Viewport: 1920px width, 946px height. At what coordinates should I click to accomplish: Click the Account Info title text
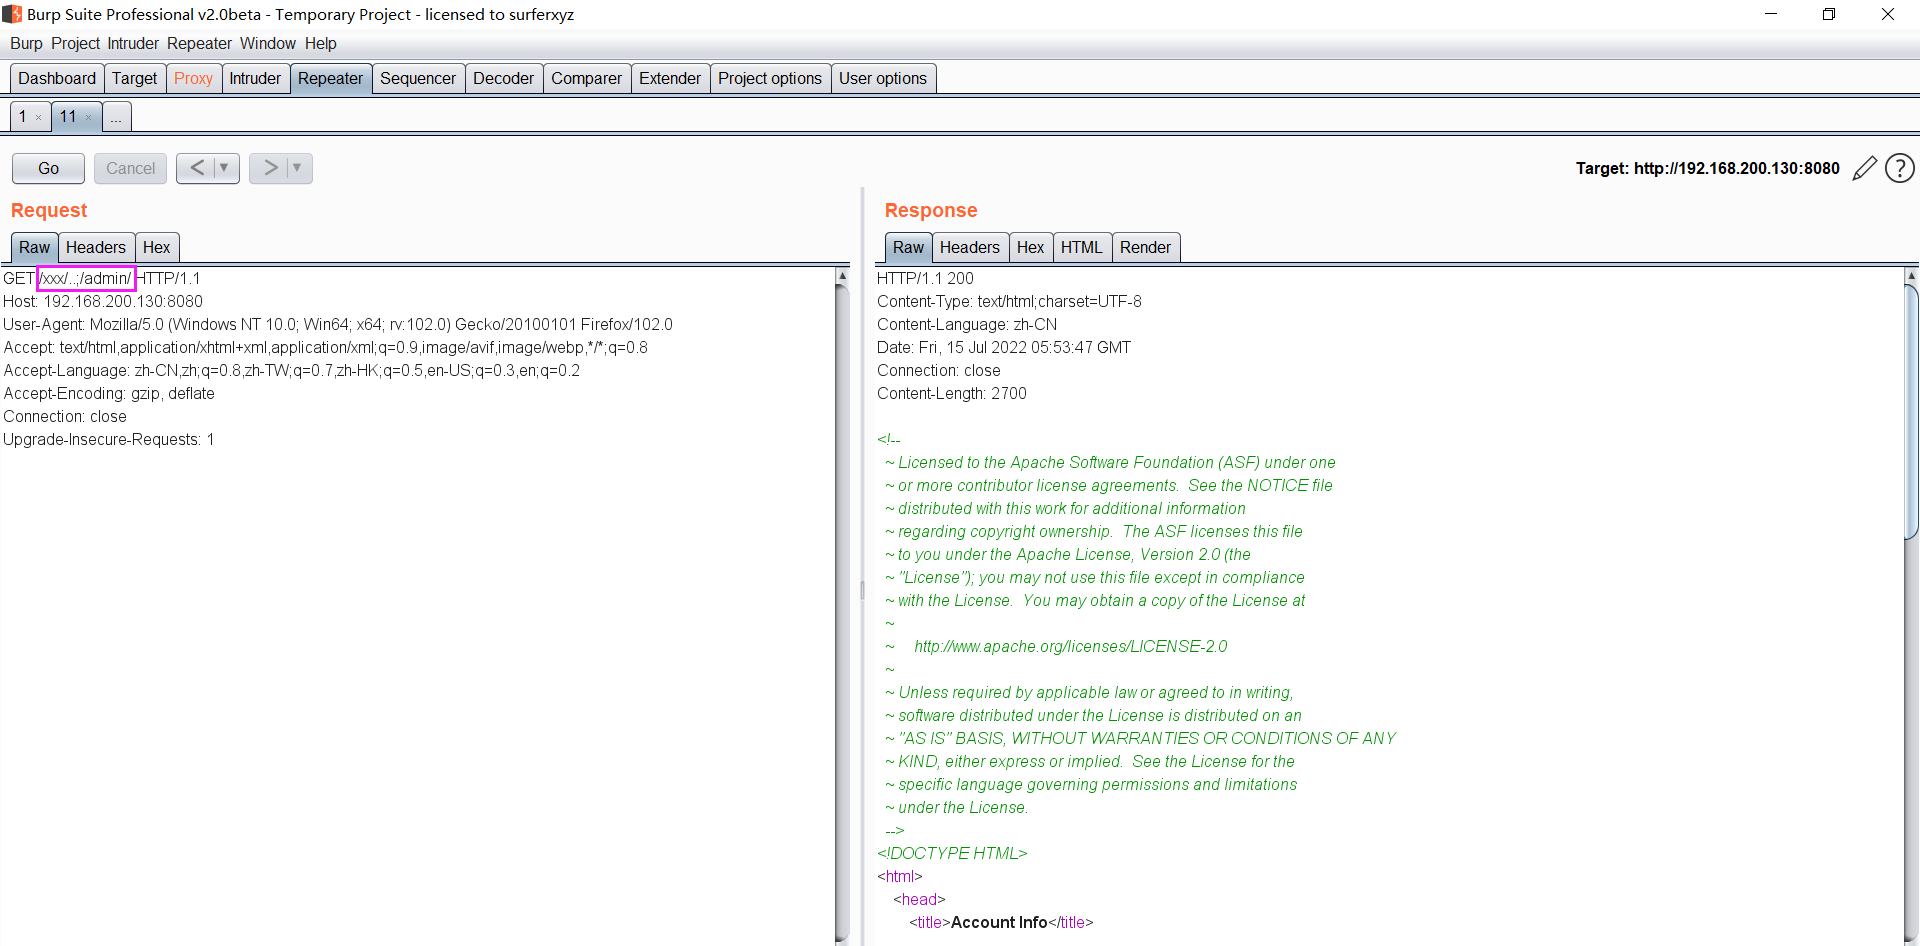coord(999,922)
